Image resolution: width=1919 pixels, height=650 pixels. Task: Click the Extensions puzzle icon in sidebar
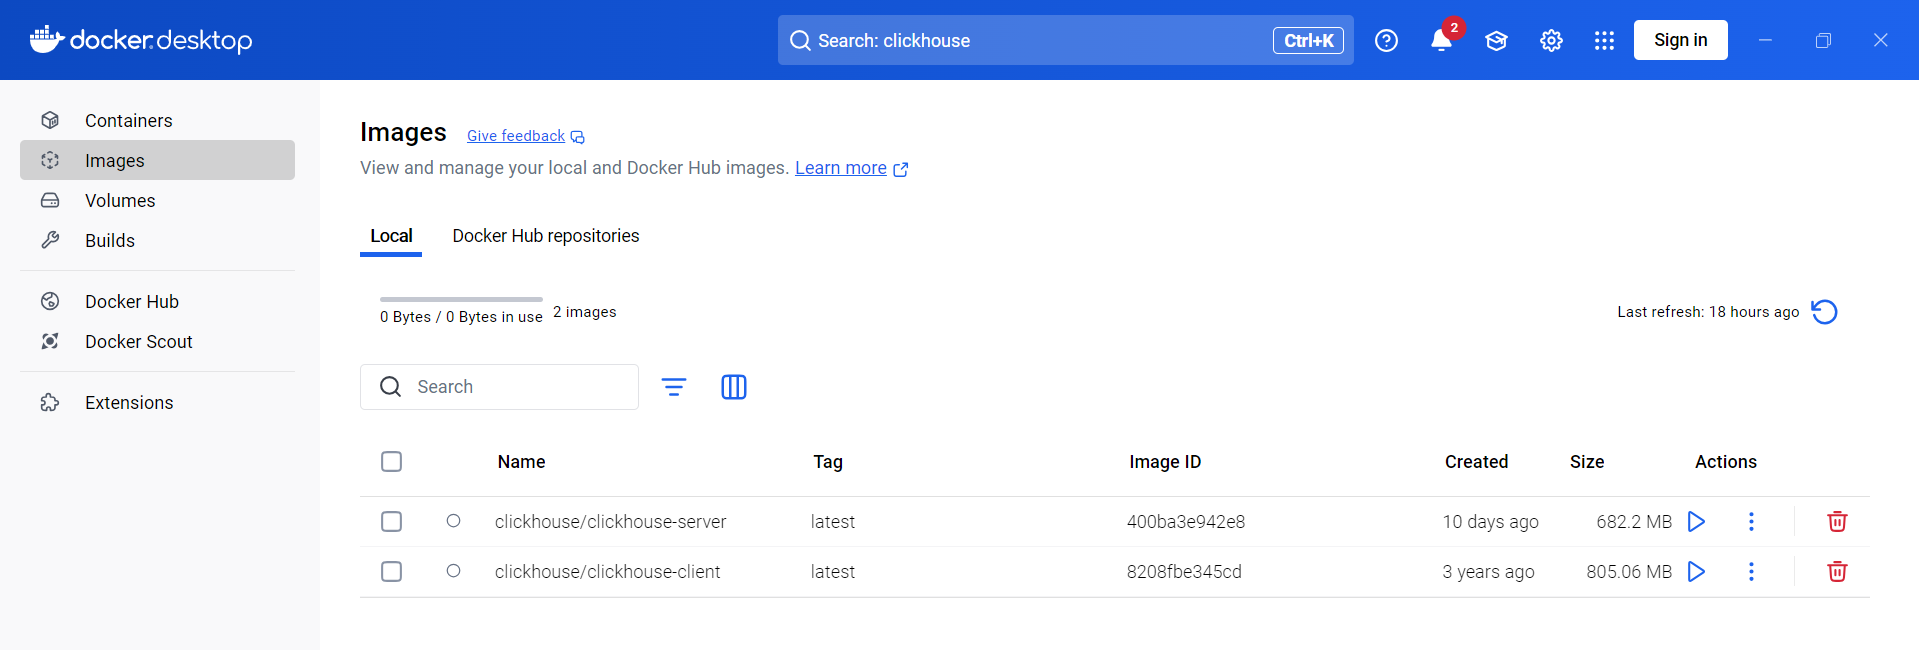[50, 402]
